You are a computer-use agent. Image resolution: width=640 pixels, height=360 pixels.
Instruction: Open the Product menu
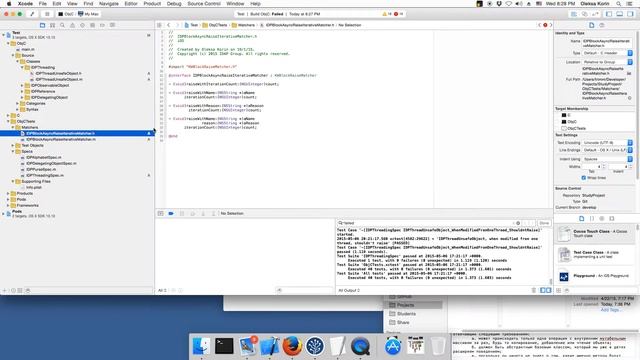coord(152,3)
